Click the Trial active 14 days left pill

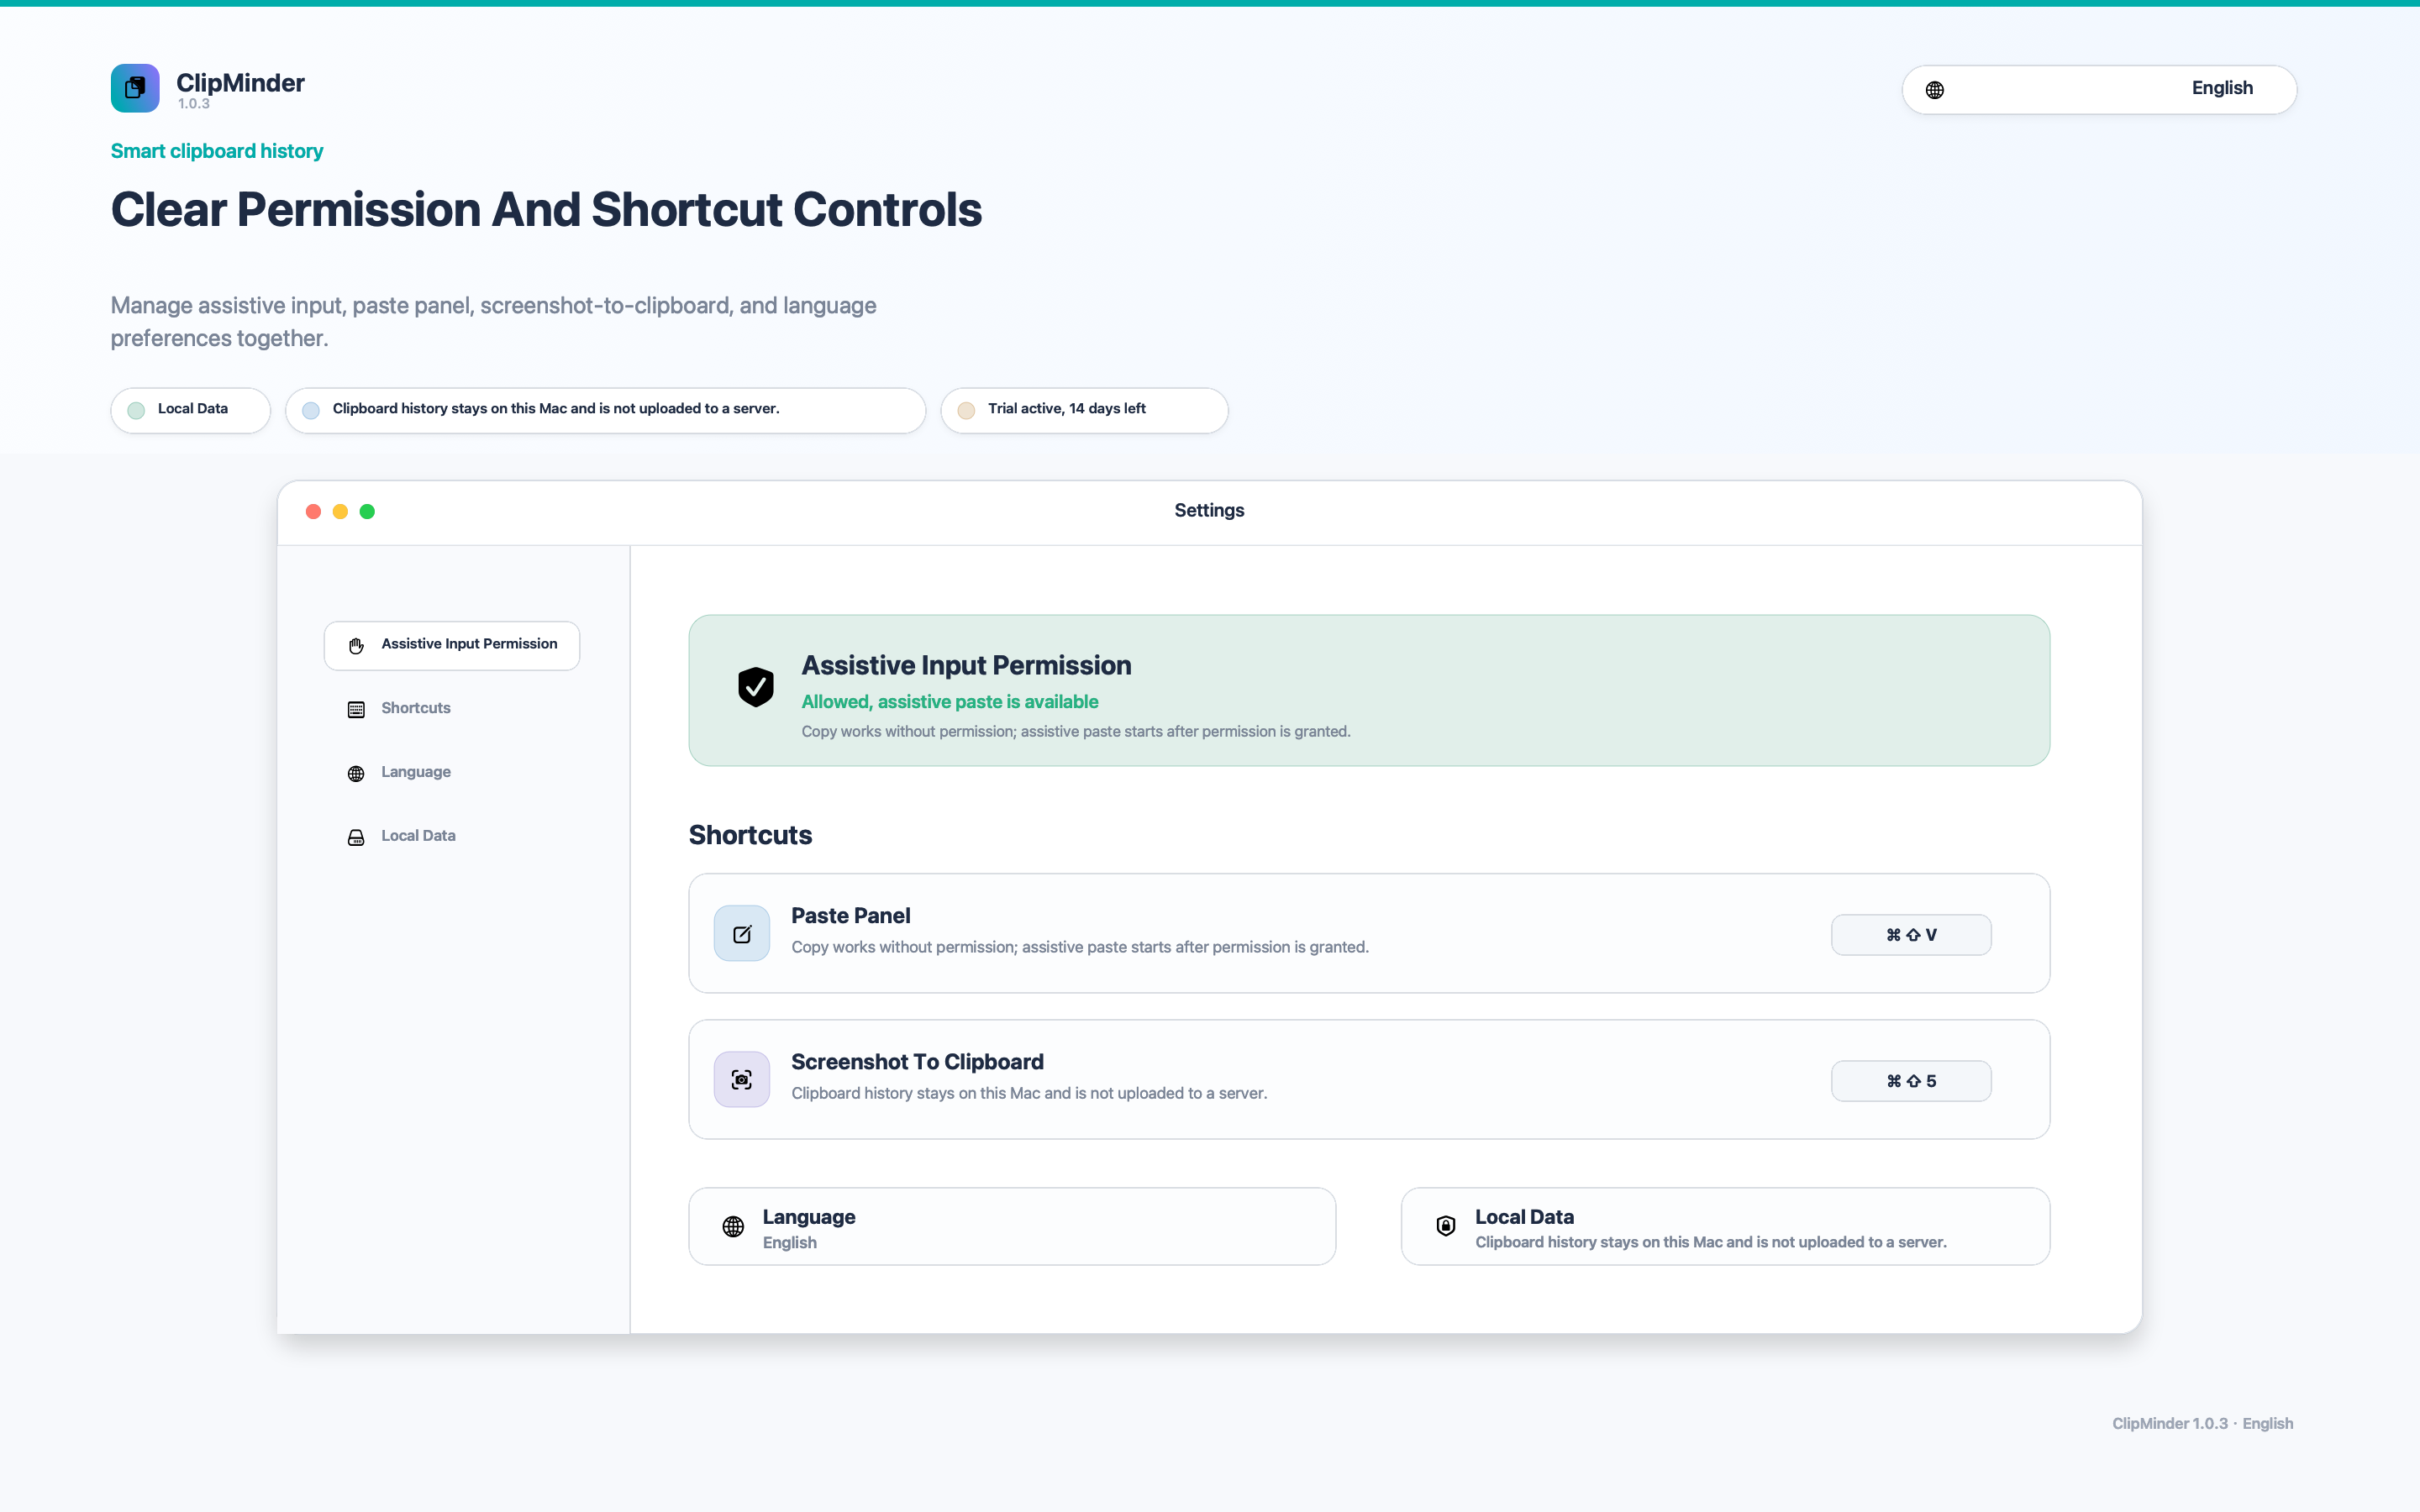point(1084,410)
